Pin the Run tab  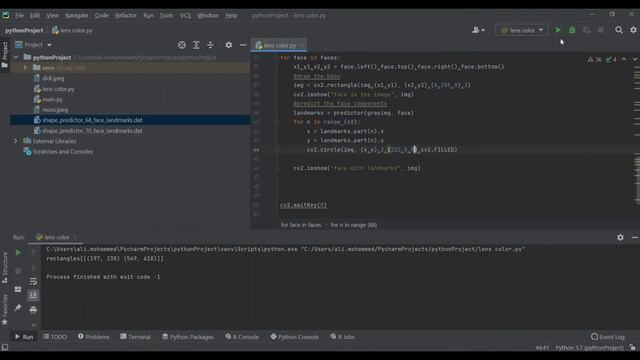tap(18, 308)
